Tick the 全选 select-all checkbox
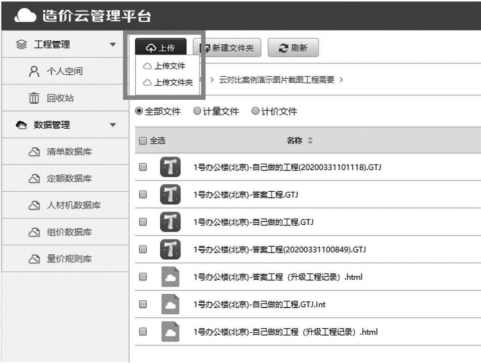 pos(143,141)
